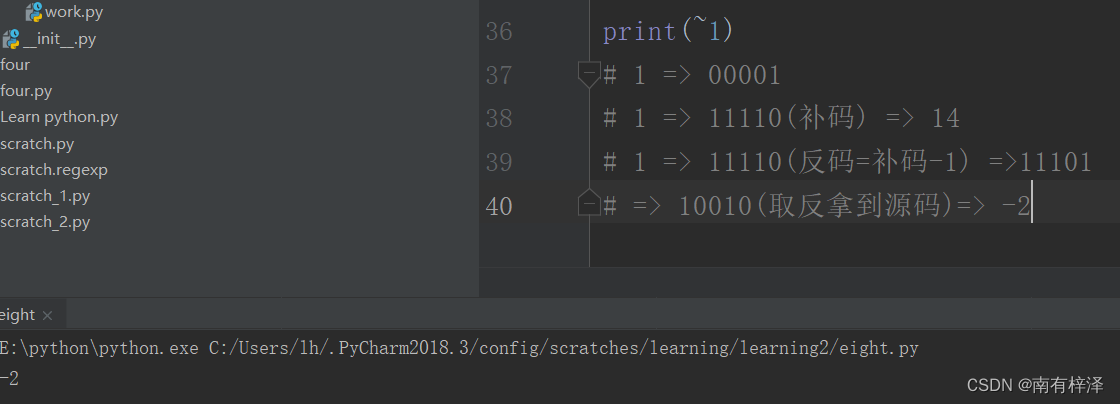
Task: Close the 'eight' run tab
Action: tap(47, 315)
